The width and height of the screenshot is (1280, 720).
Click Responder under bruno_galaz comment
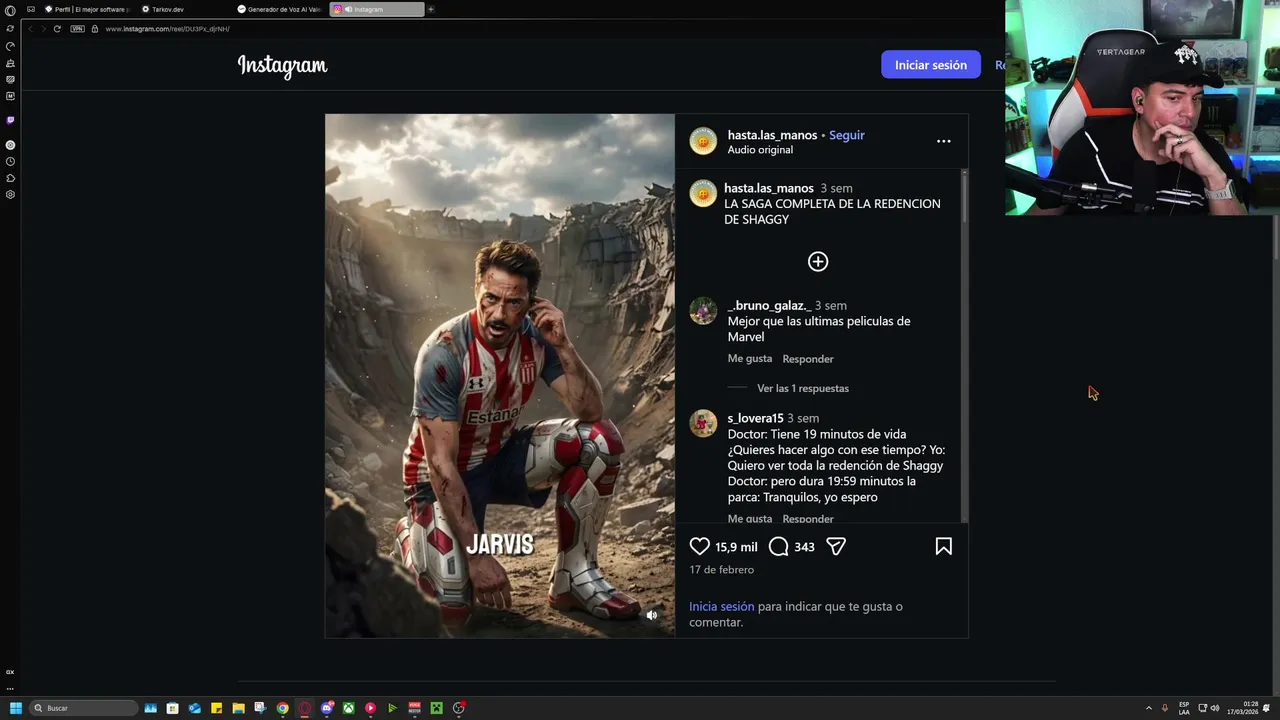807,359
